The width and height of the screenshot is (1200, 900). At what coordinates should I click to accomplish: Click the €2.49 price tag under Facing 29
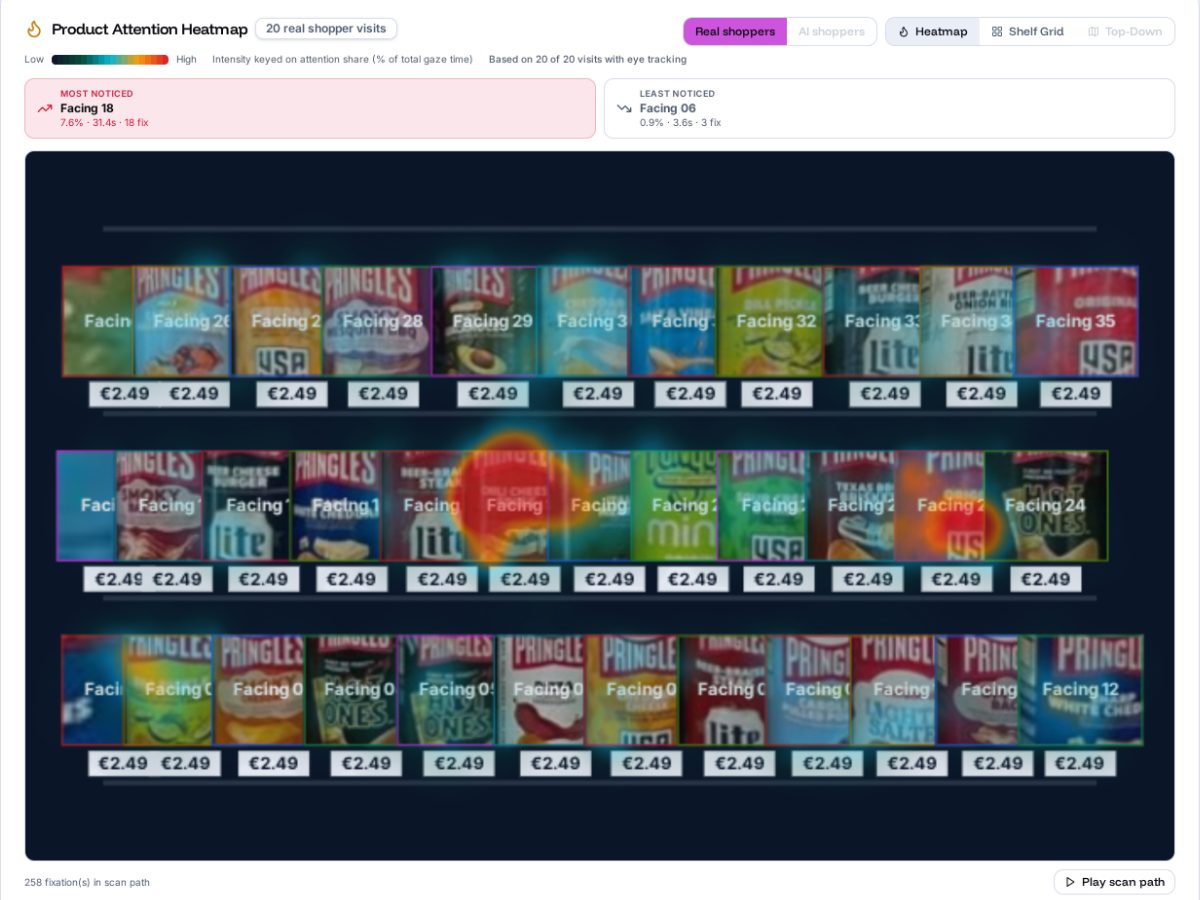[x=493, y=394]
